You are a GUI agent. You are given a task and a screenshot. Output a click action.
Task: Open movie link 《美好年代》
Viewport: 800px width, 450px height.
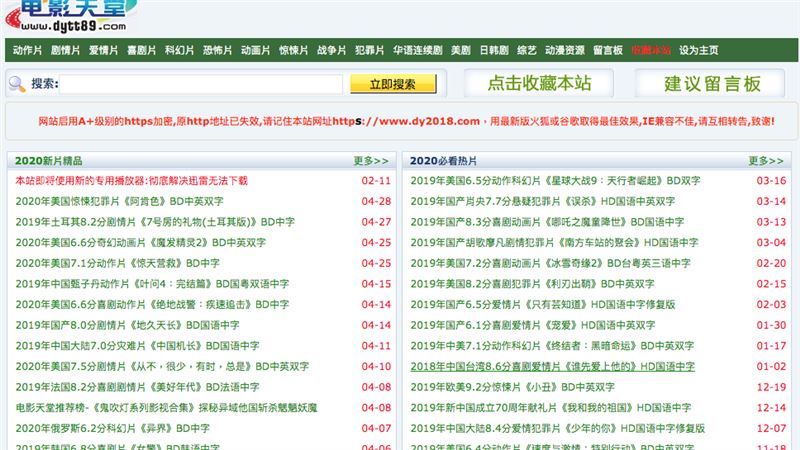137,387
